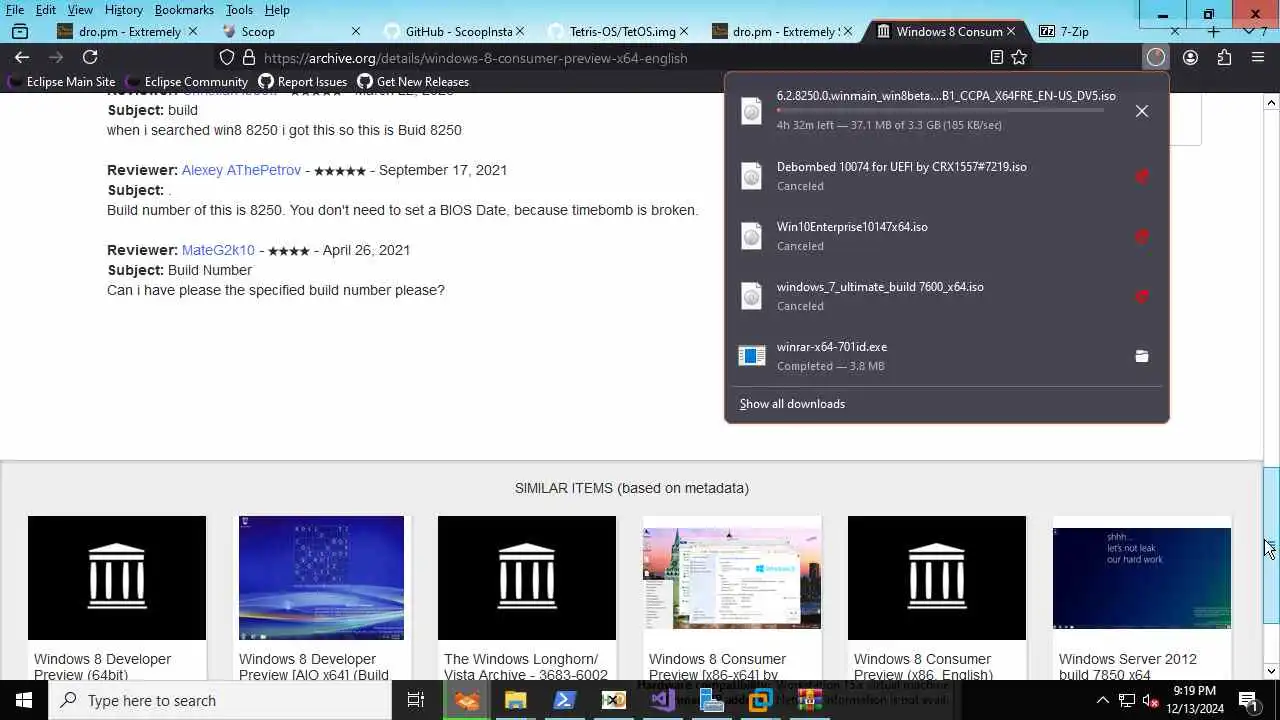
Task: Retry windows_7_ultimate_build 7600 download
Action: click(x=1142, y=296)
